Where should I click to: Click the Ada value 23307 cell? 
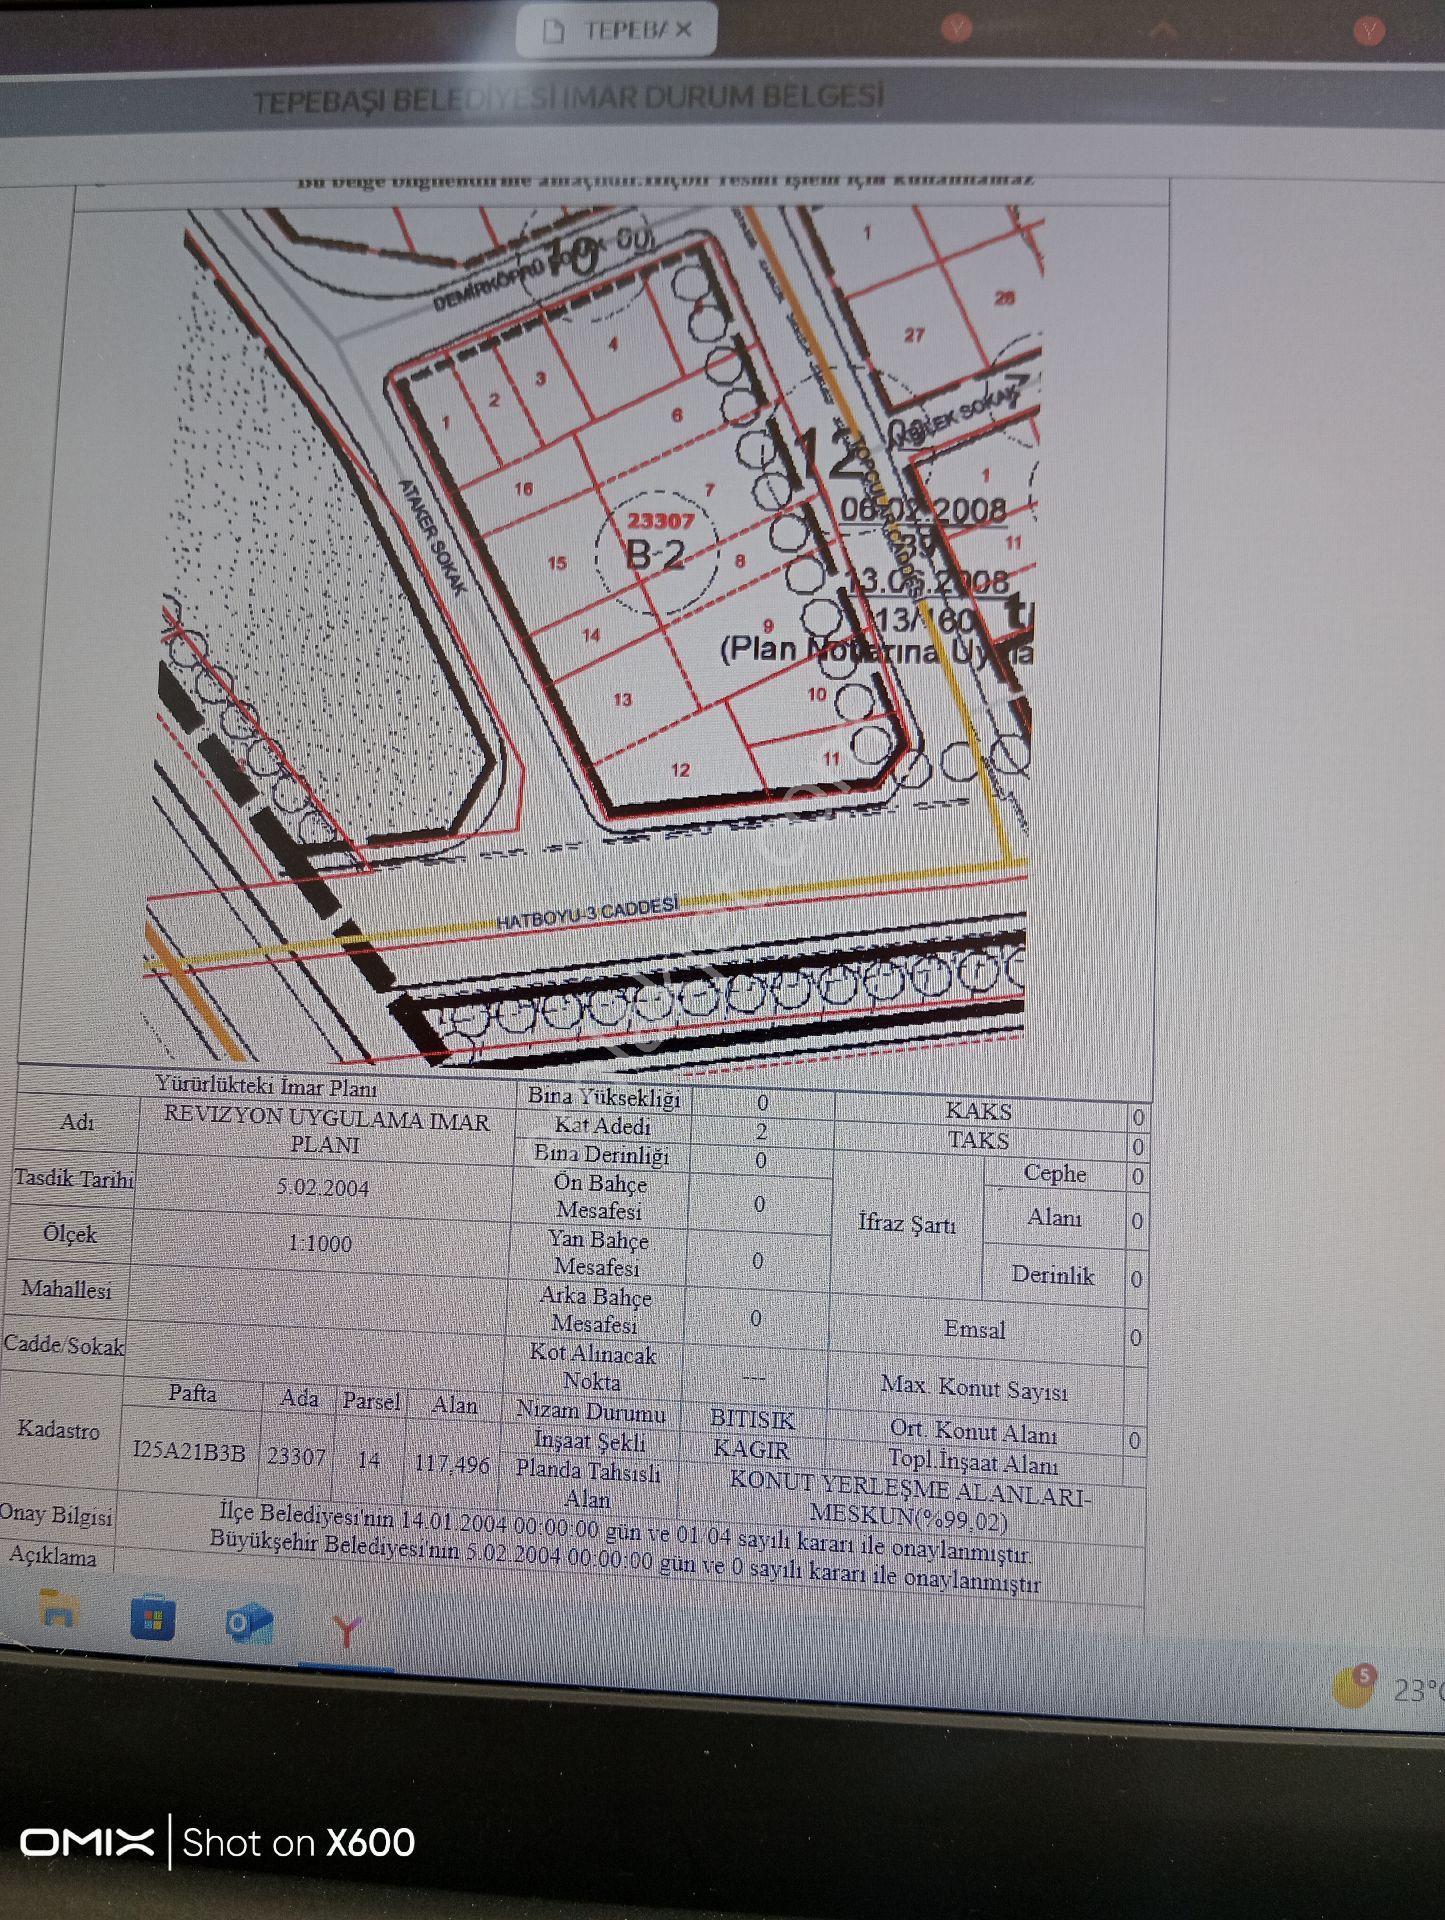(x=297, y=1456)
